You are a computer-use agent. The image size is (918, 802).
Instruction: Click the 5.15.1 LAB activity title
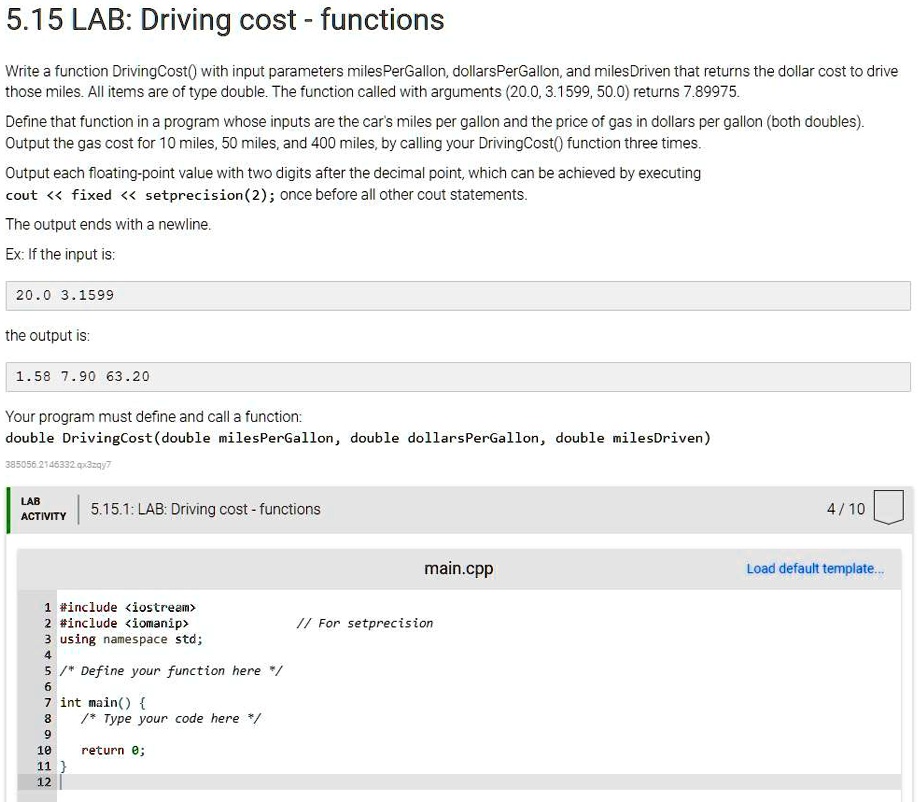coord(212,508)
